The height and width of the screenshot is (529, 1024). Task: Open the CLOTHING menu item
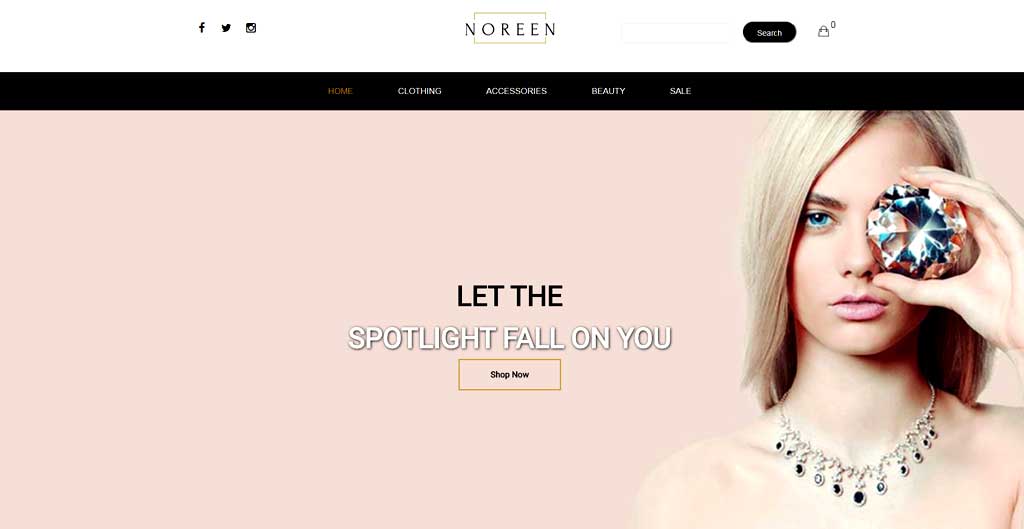point(420,91)
